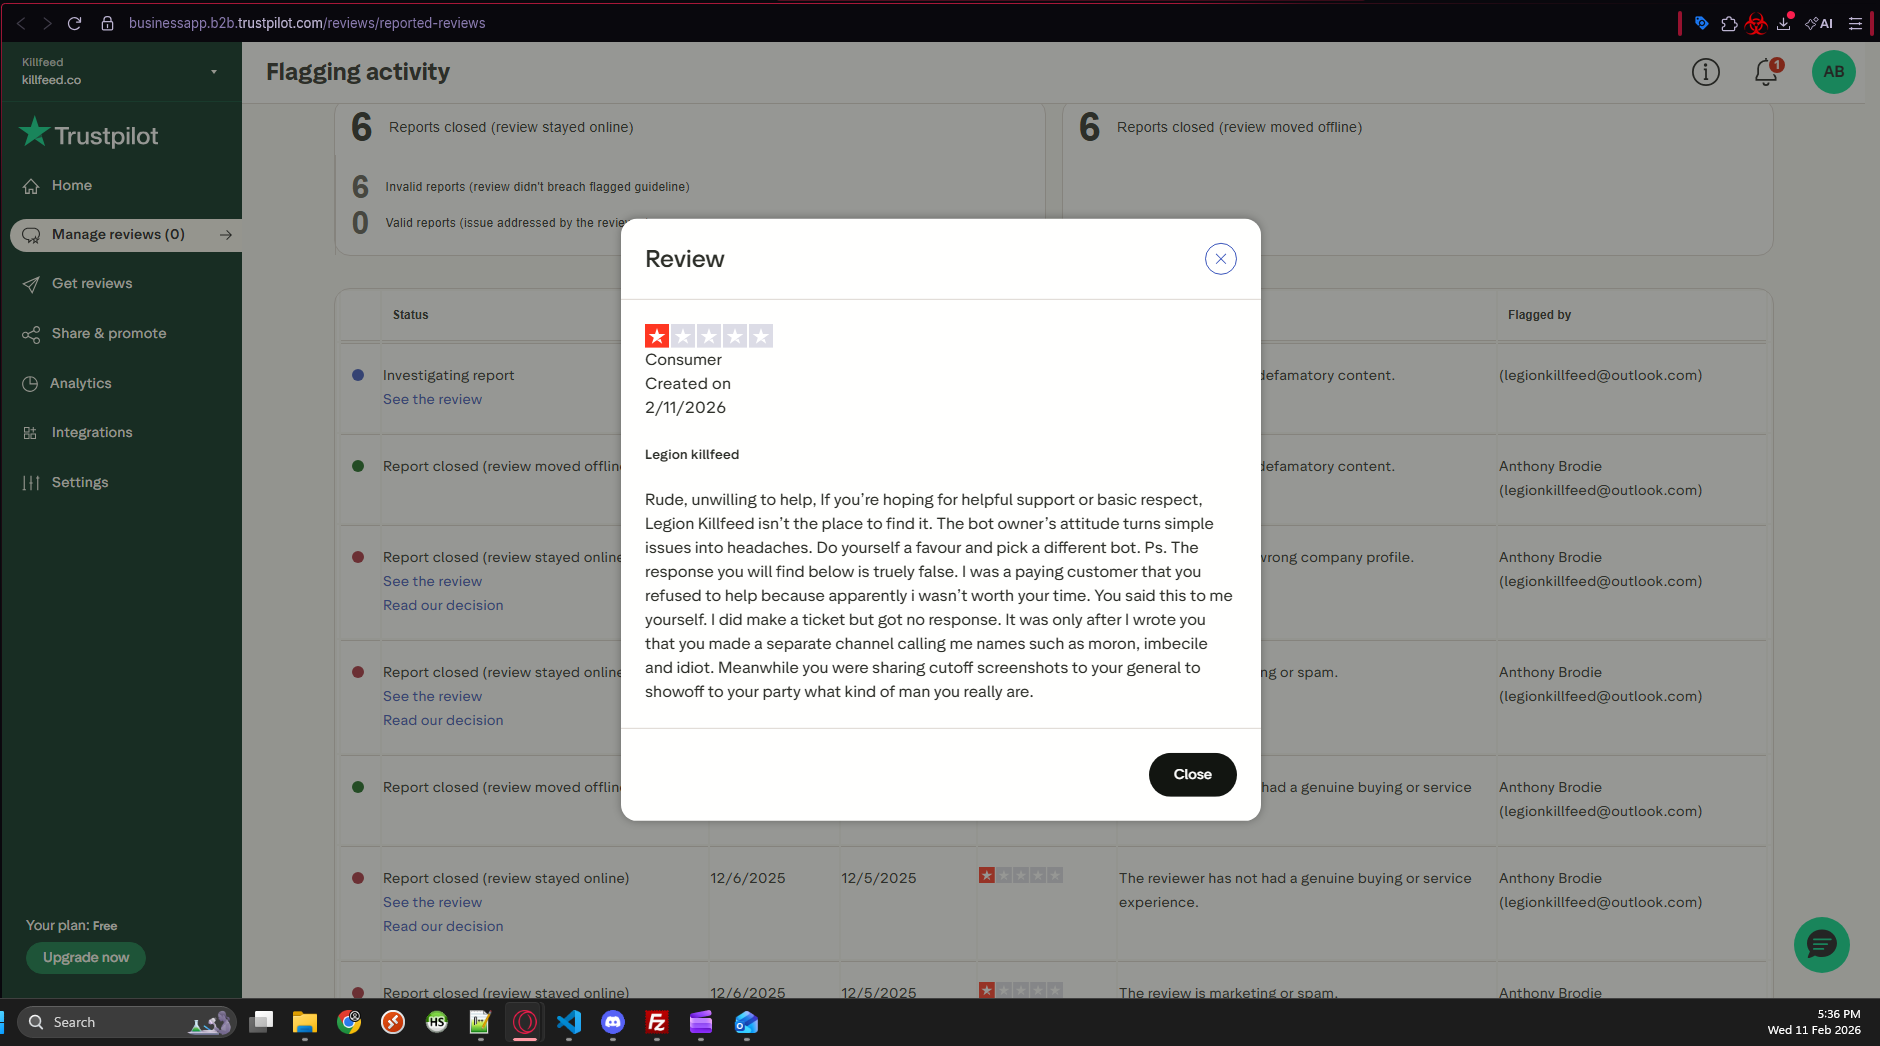
Task: Open Read our decision in 12/6/2025 genuine experience row
Action: (x=443, y=927)
